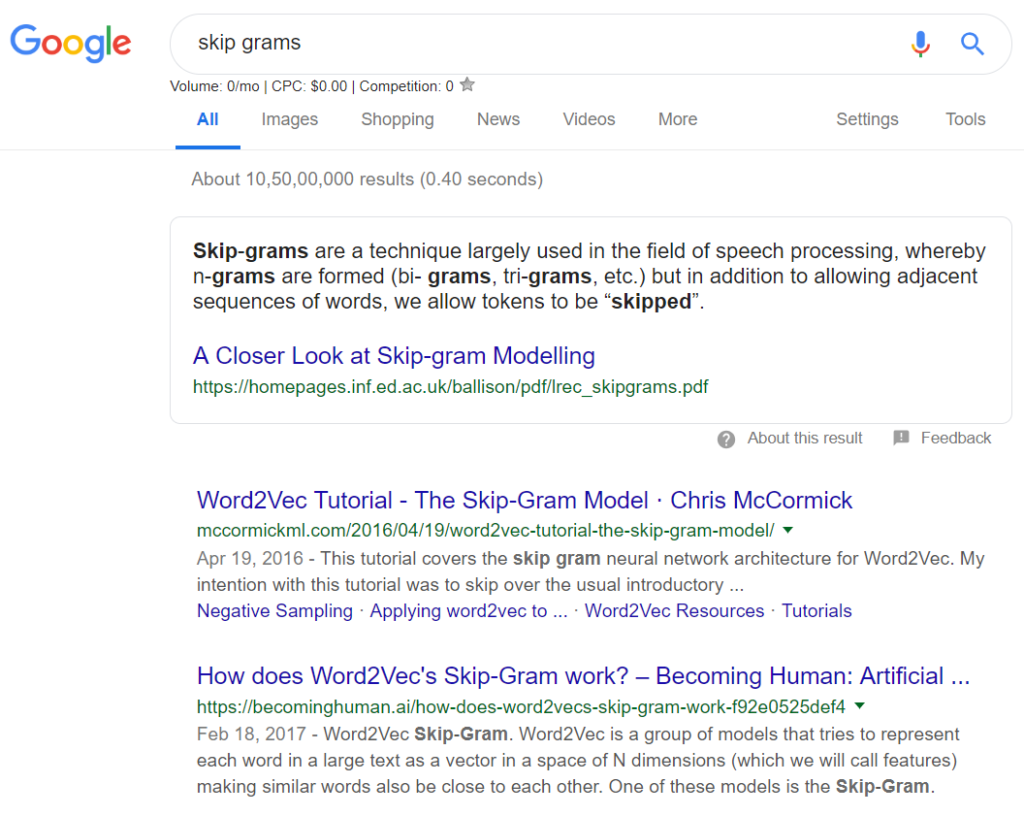Image resolution: width=1024 pixels, height=816 pixels.
Task: Click the question mark icon beside About this result
Action: pos(726,439)
